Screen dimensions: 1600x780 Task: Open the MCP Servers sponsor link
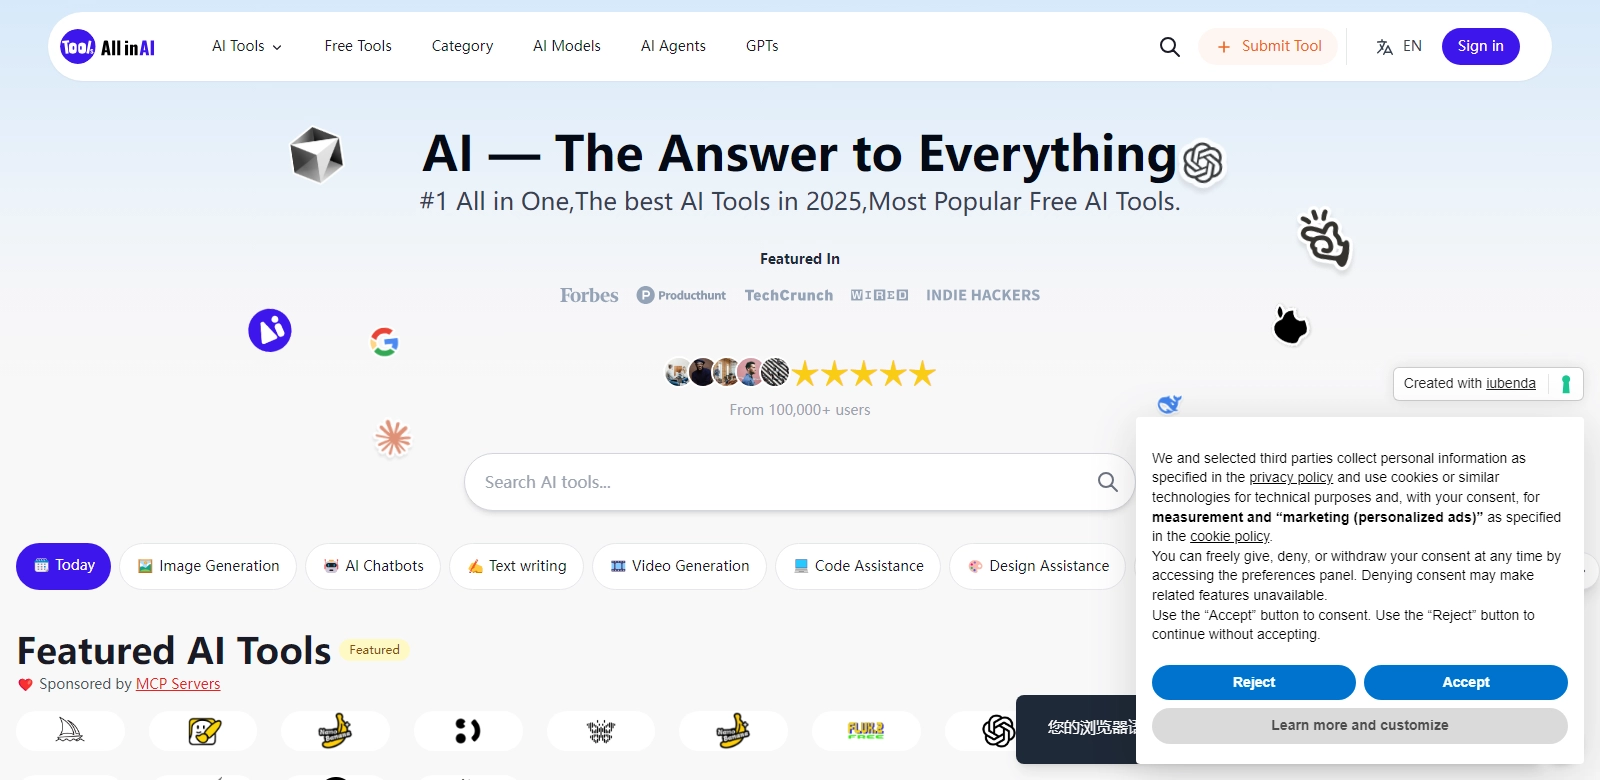click(178, 684)
